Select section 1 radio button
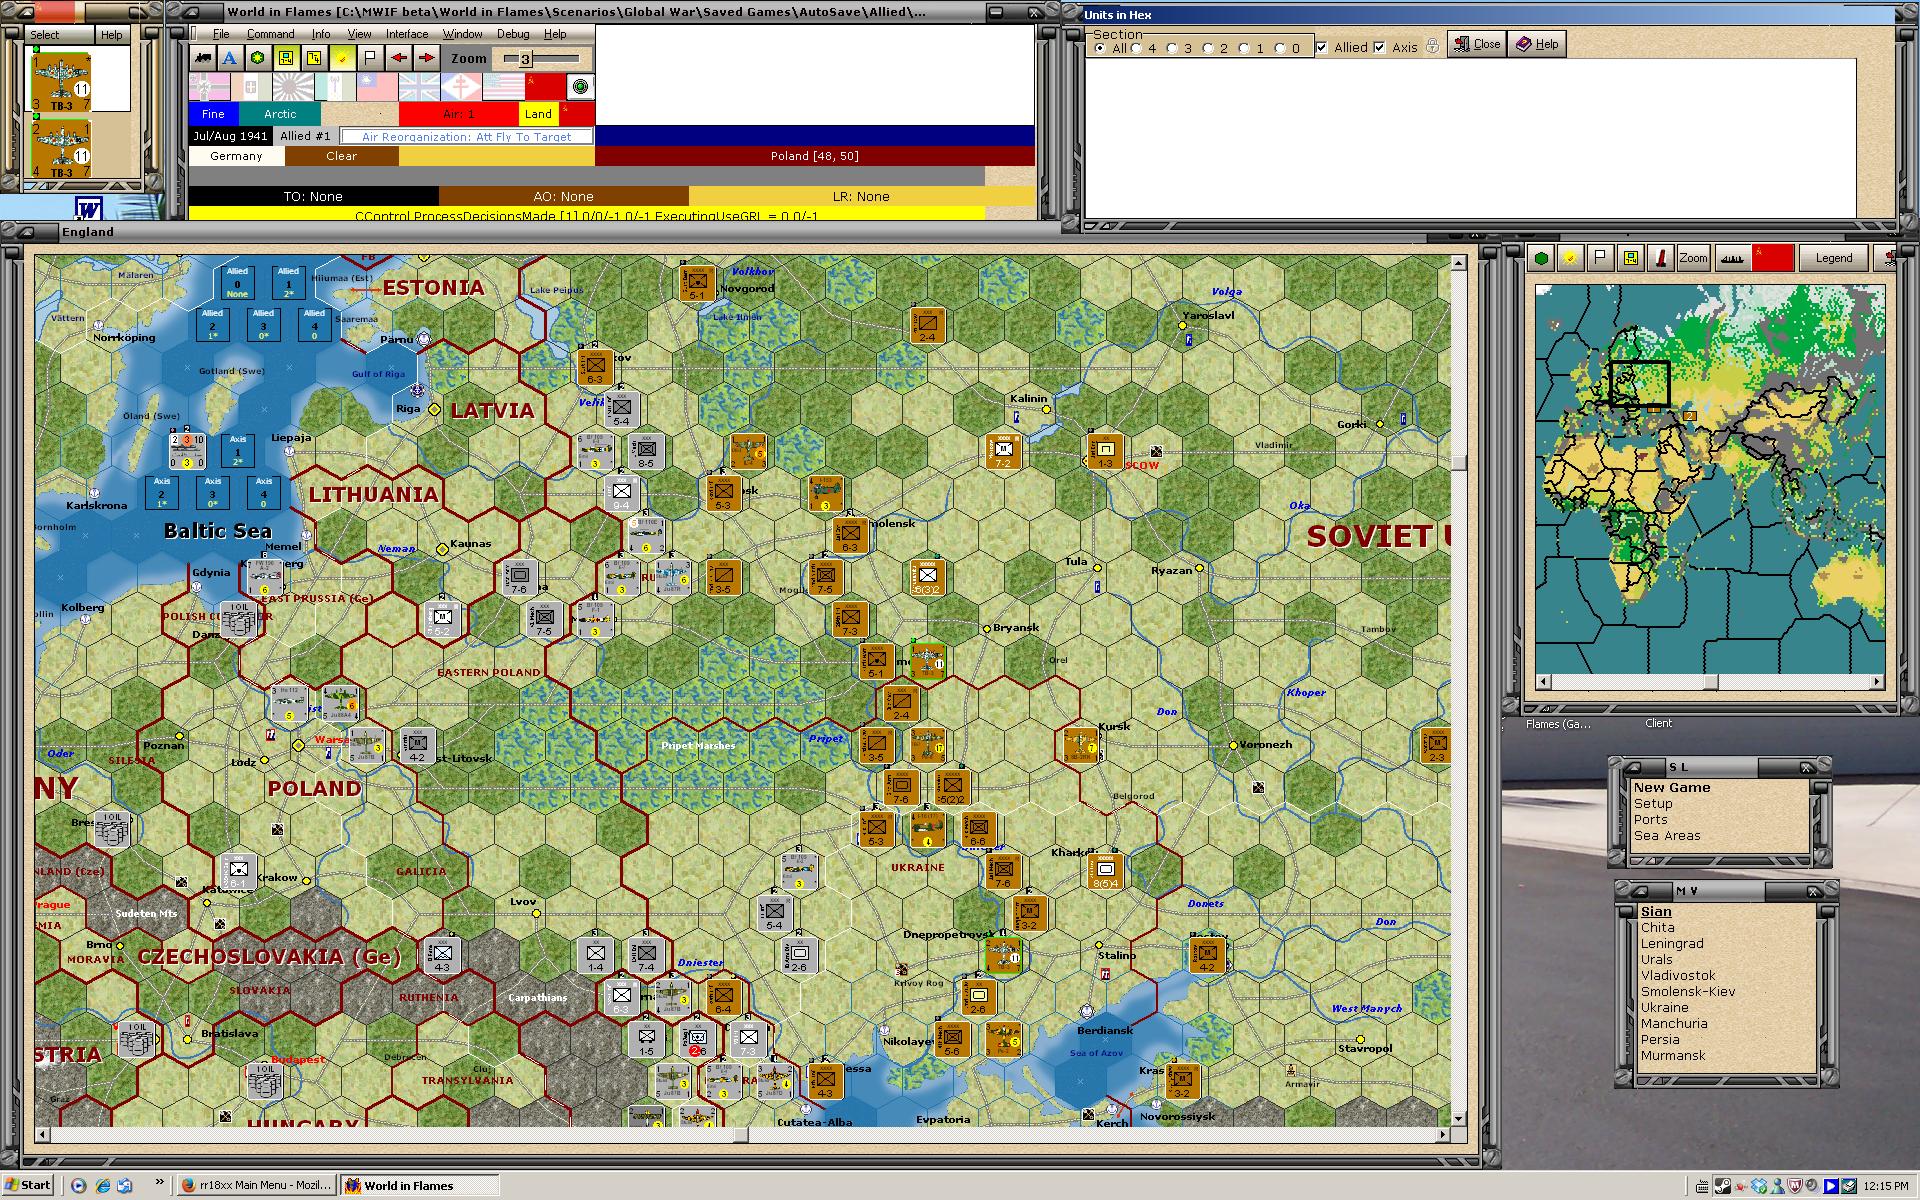This screenshot has width=1920, height=1200. [1244, 48]
